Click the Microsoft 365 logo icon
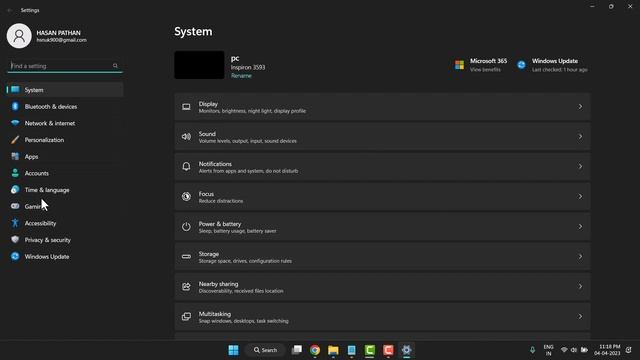 pyautogui.click(x=460, y=65)
